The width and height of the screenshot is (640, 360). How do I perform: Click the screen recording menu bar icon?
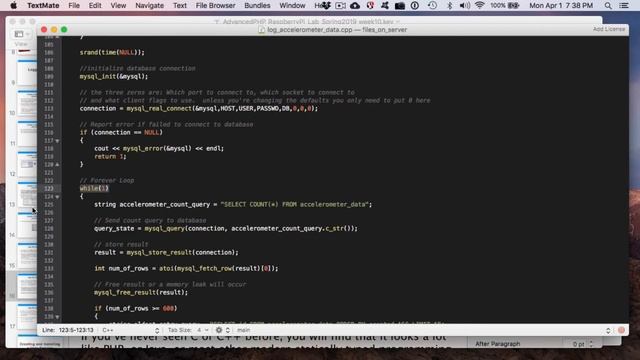(x=340, y=6)
